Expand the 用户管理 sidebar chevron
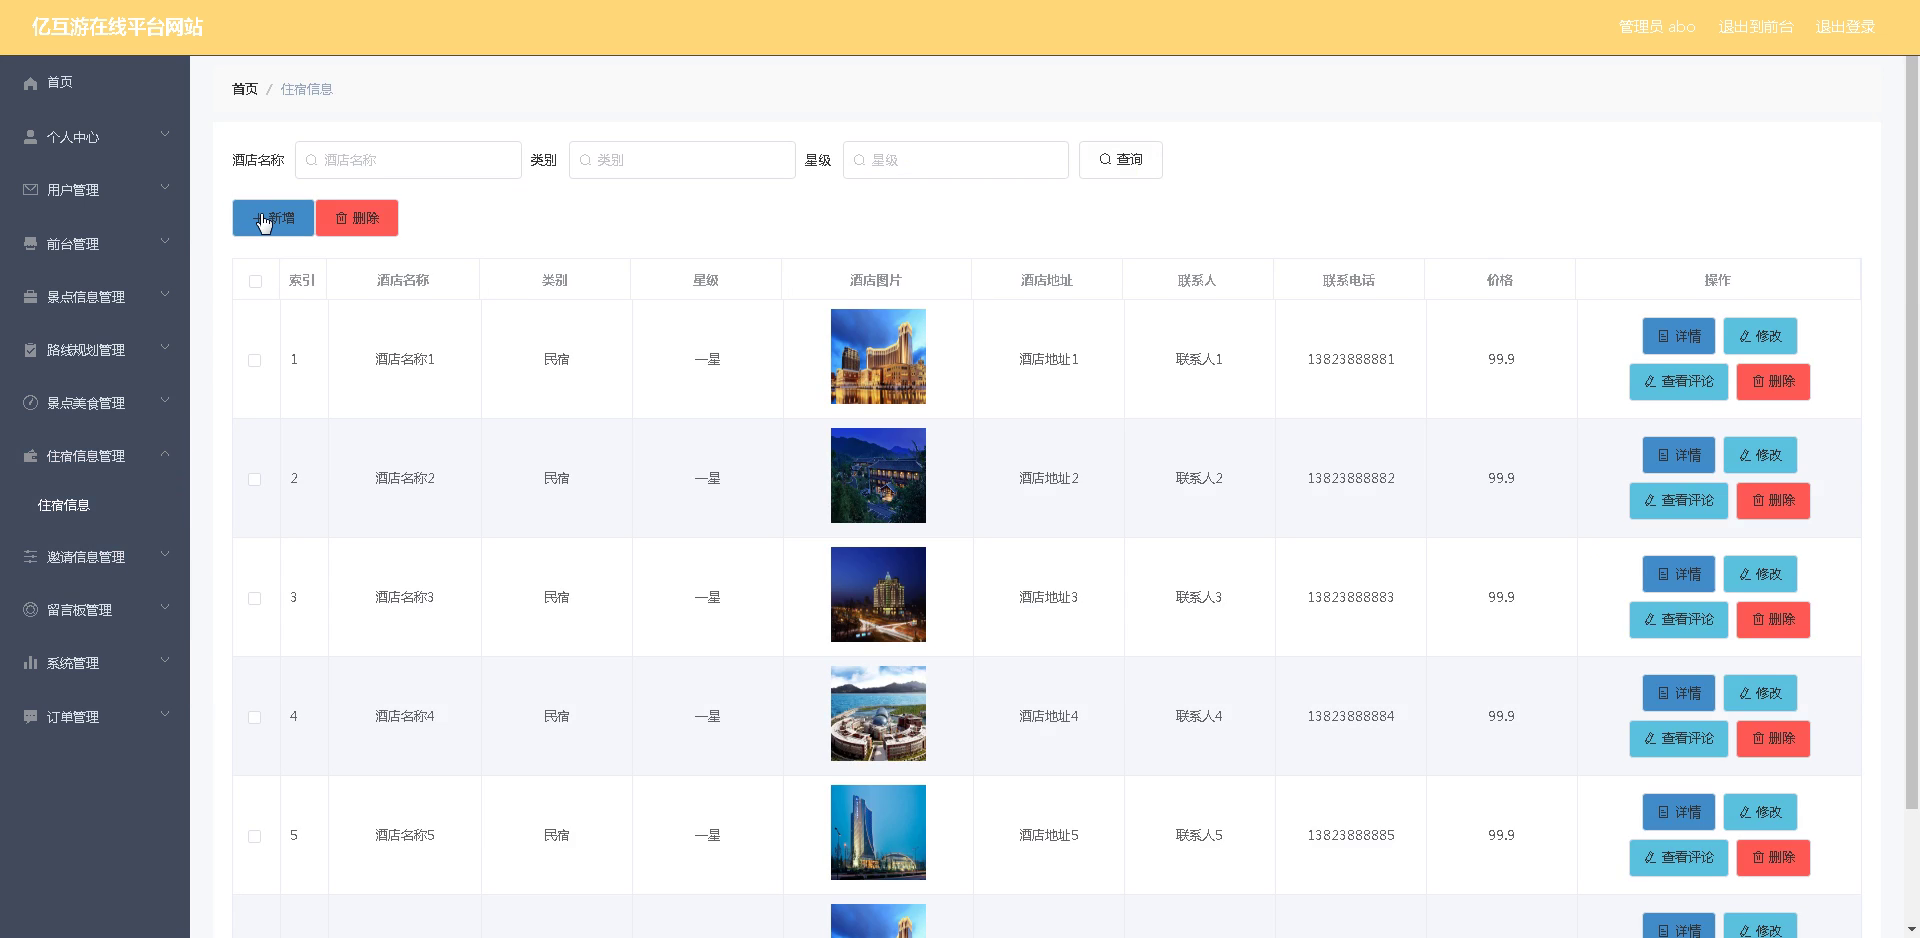 pos(165,188)
